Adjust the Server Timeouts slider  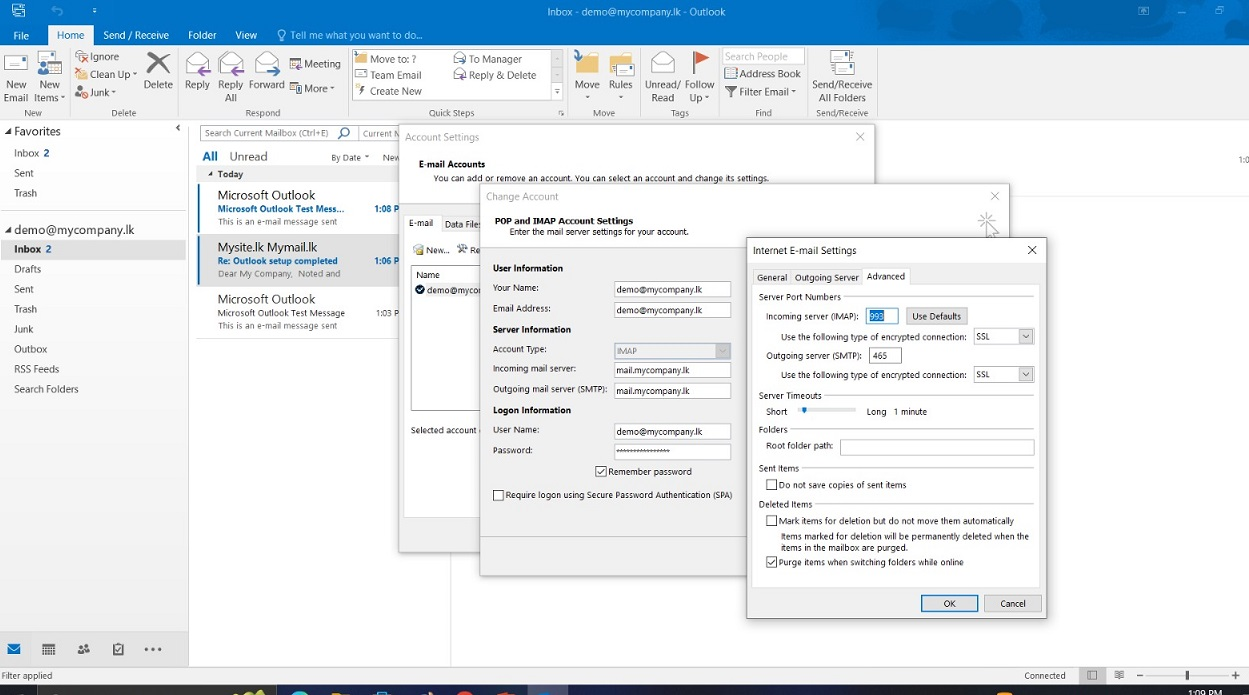coord(804,411)
